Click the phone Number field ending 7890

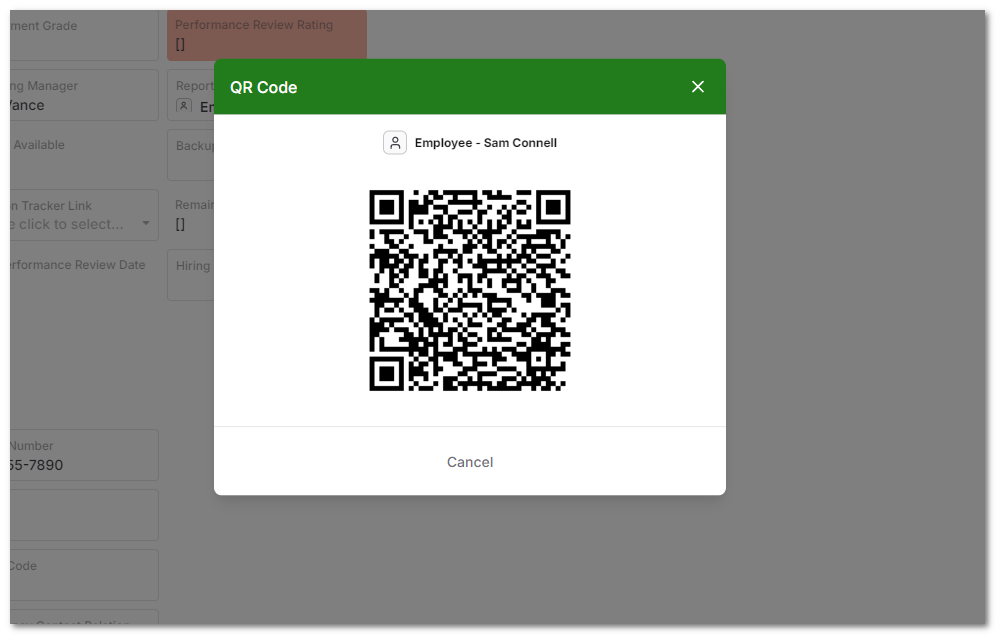pyautogui.click(x=80, y=455)
